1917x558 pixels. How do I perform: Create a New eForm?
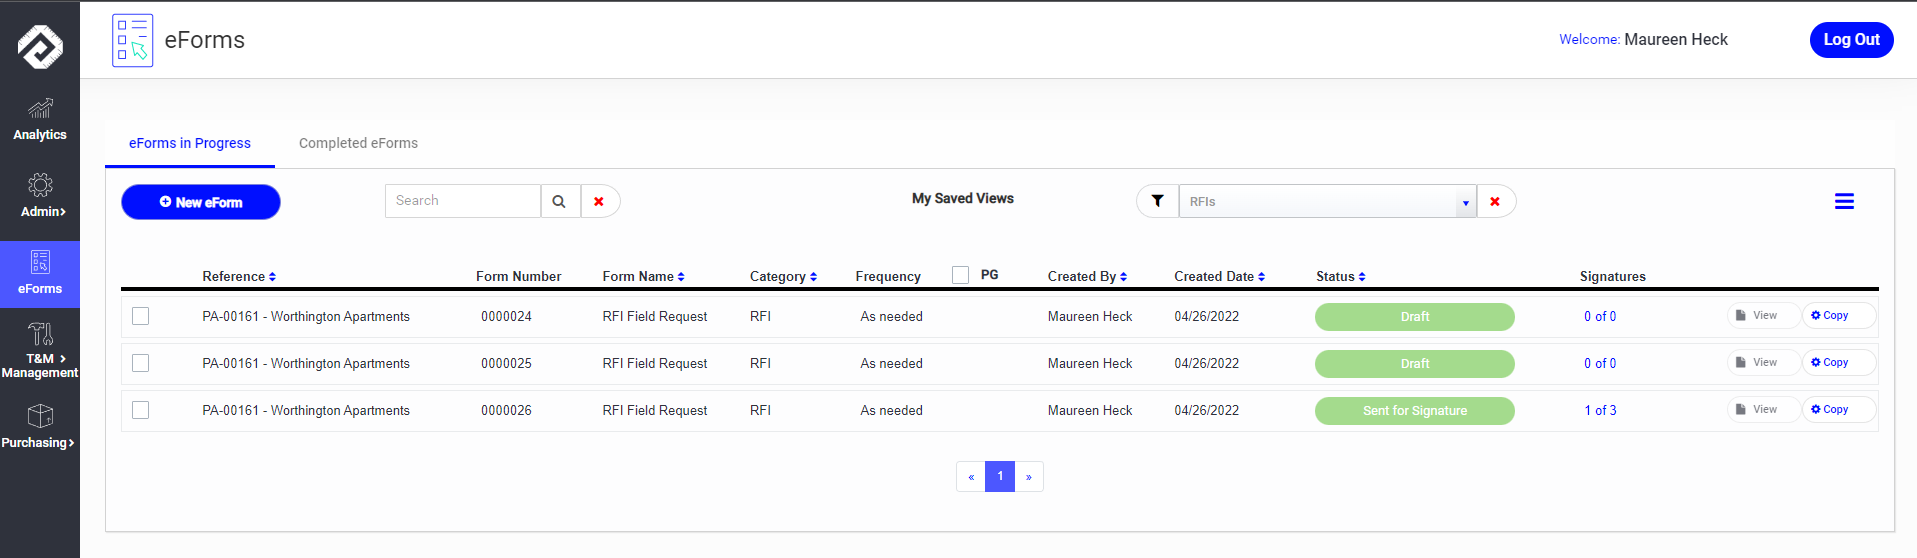(x=201, y=202)
